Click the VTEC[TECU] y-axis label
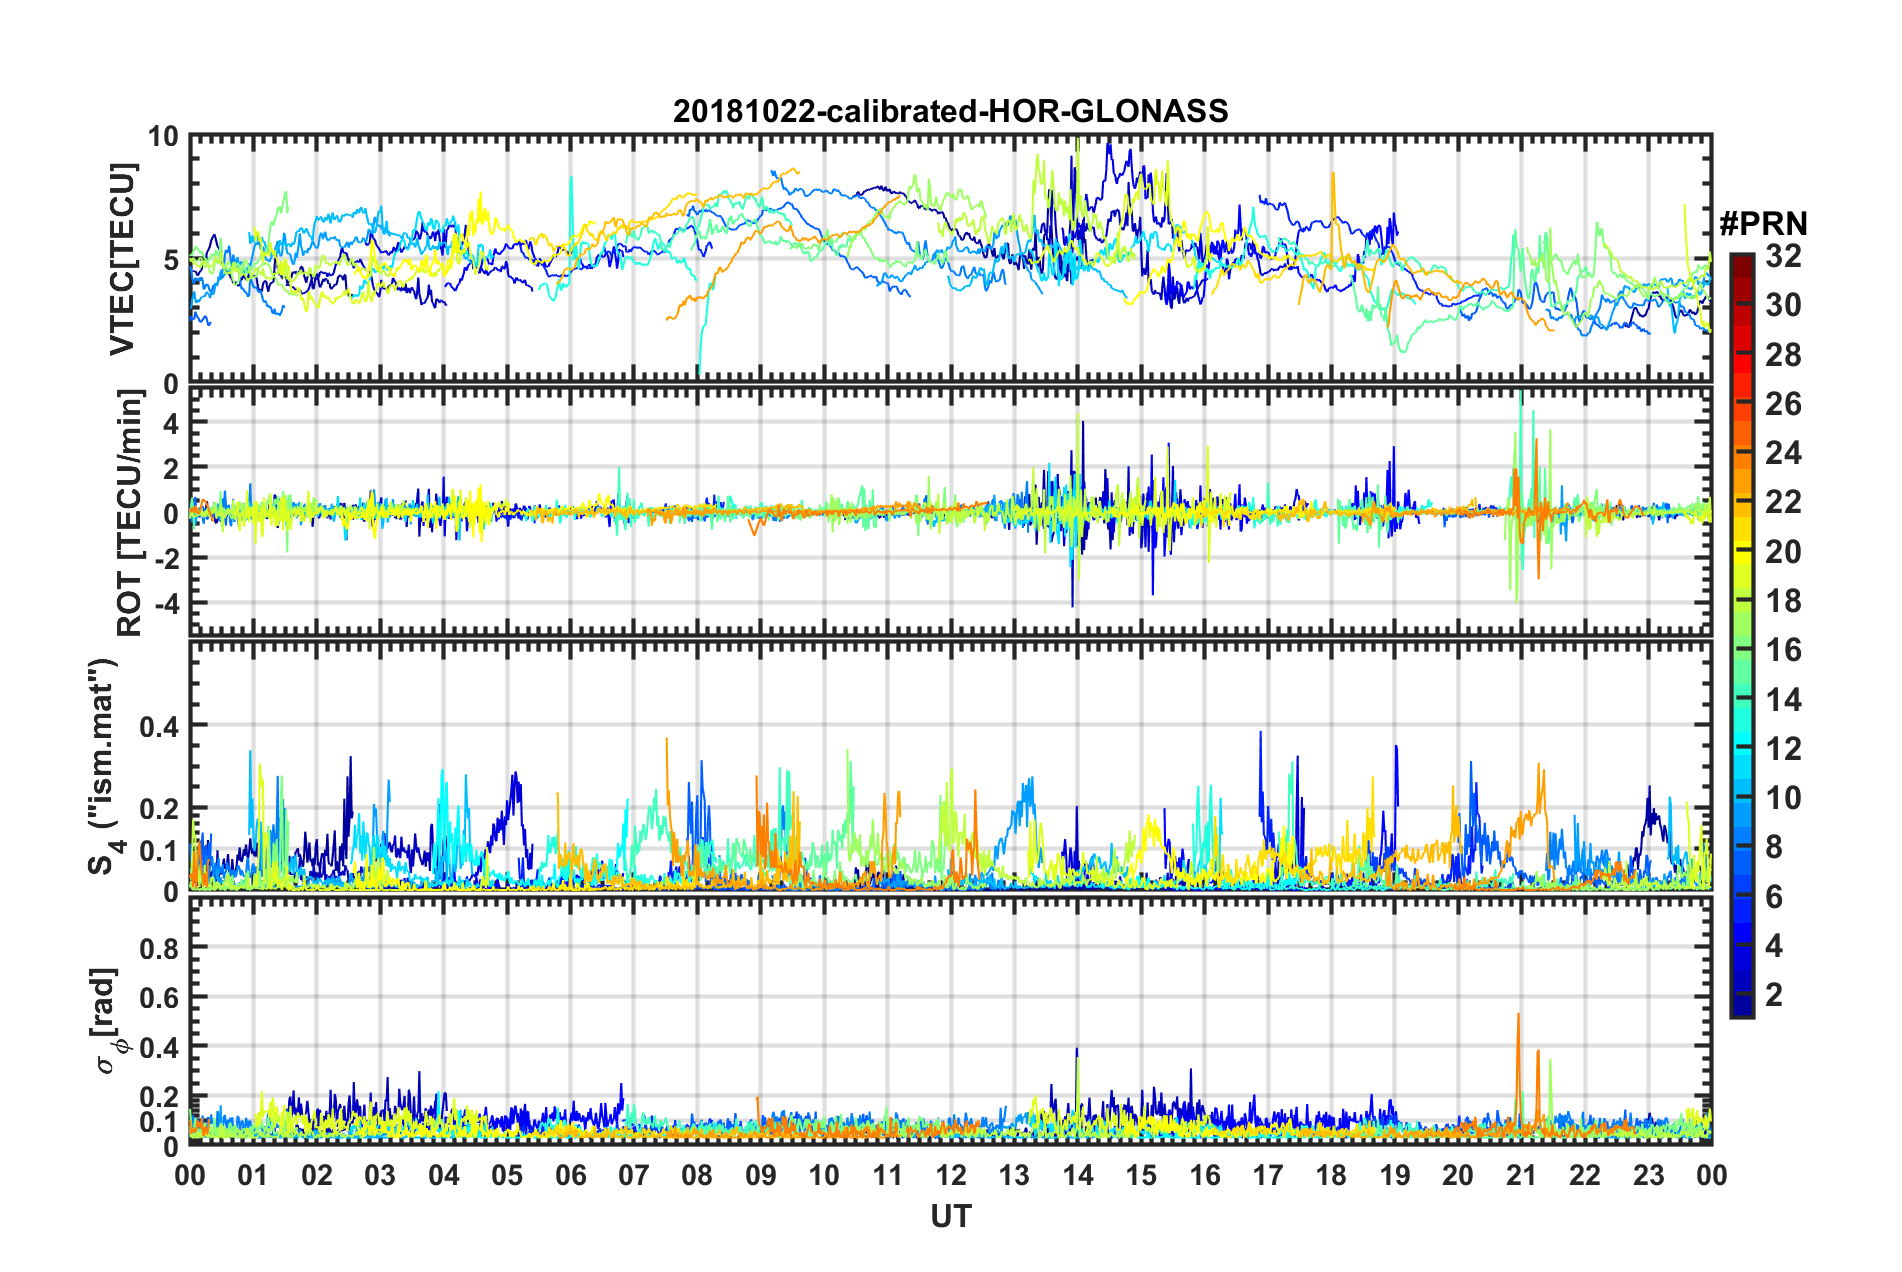The image size is (1902, 1272). [122, 260]
